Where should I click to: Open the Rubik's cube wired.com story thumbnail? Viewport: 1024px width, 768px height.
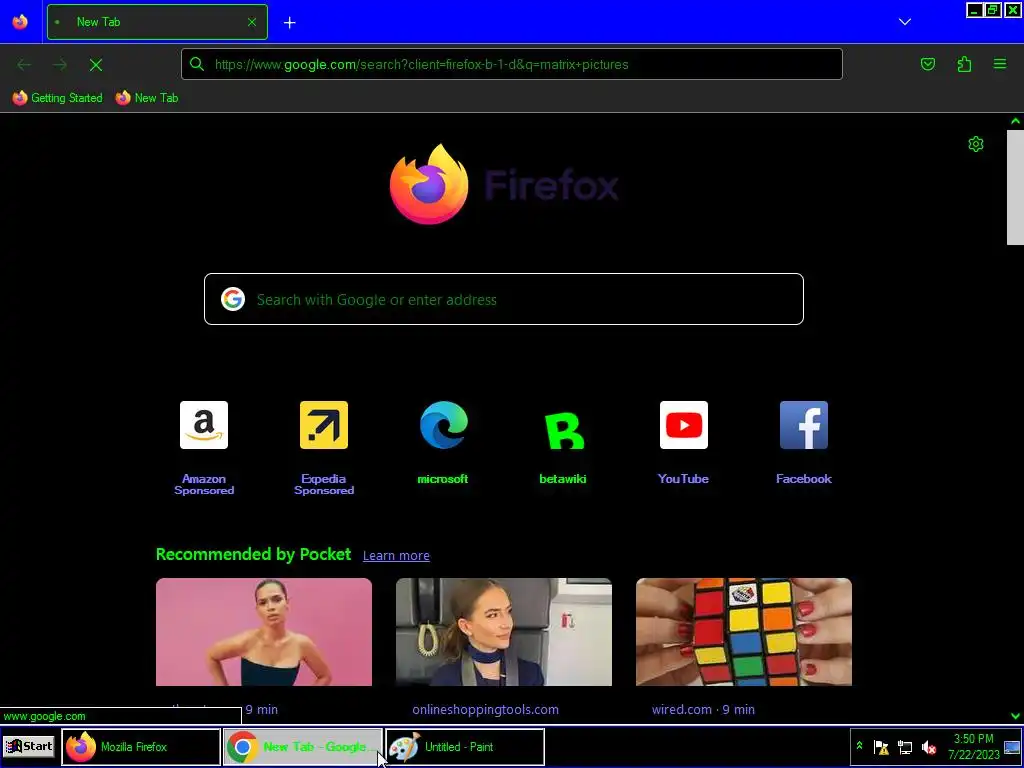click(x=744, y=632)
